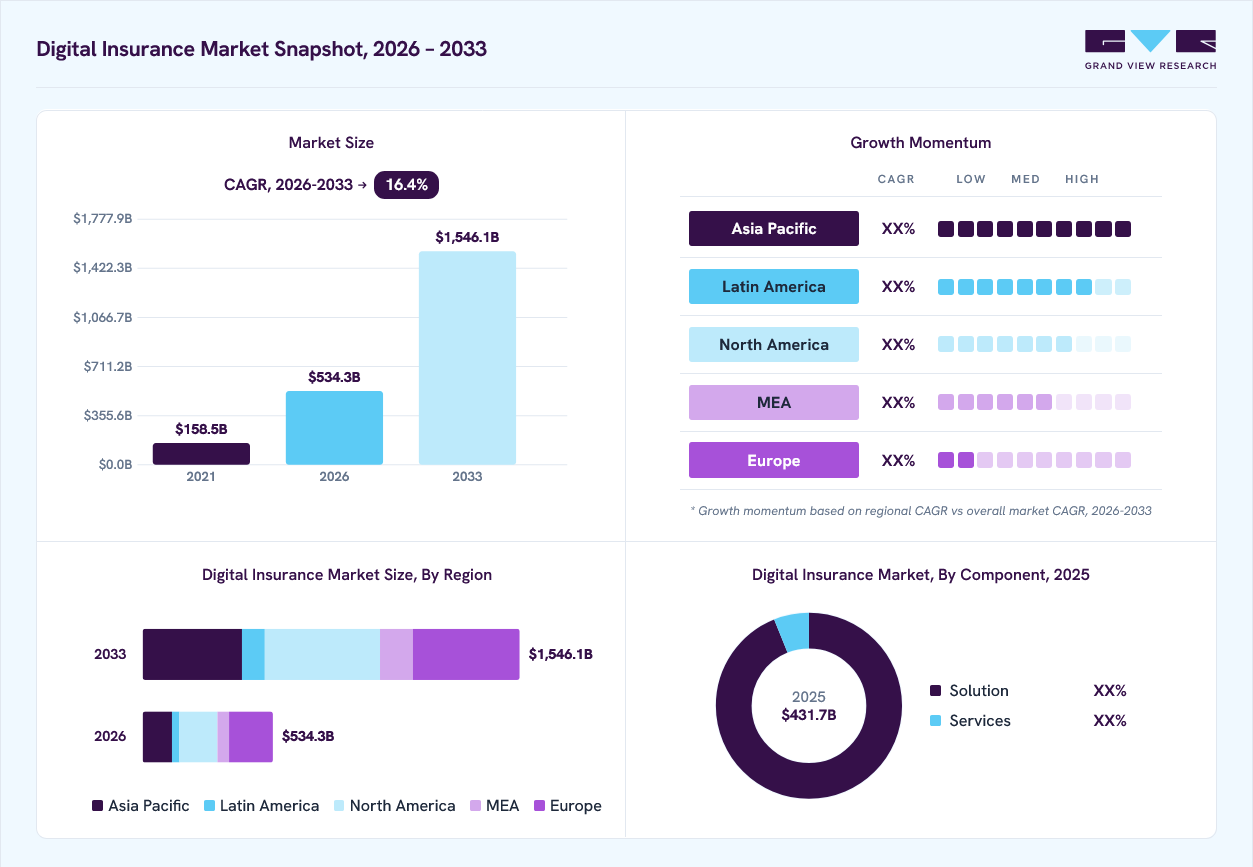Image resolution: width=1253 pixels, height=867 pixels.
Task: Click the Asia Pacific XX% CAGR value
Action: pos(898,228)
